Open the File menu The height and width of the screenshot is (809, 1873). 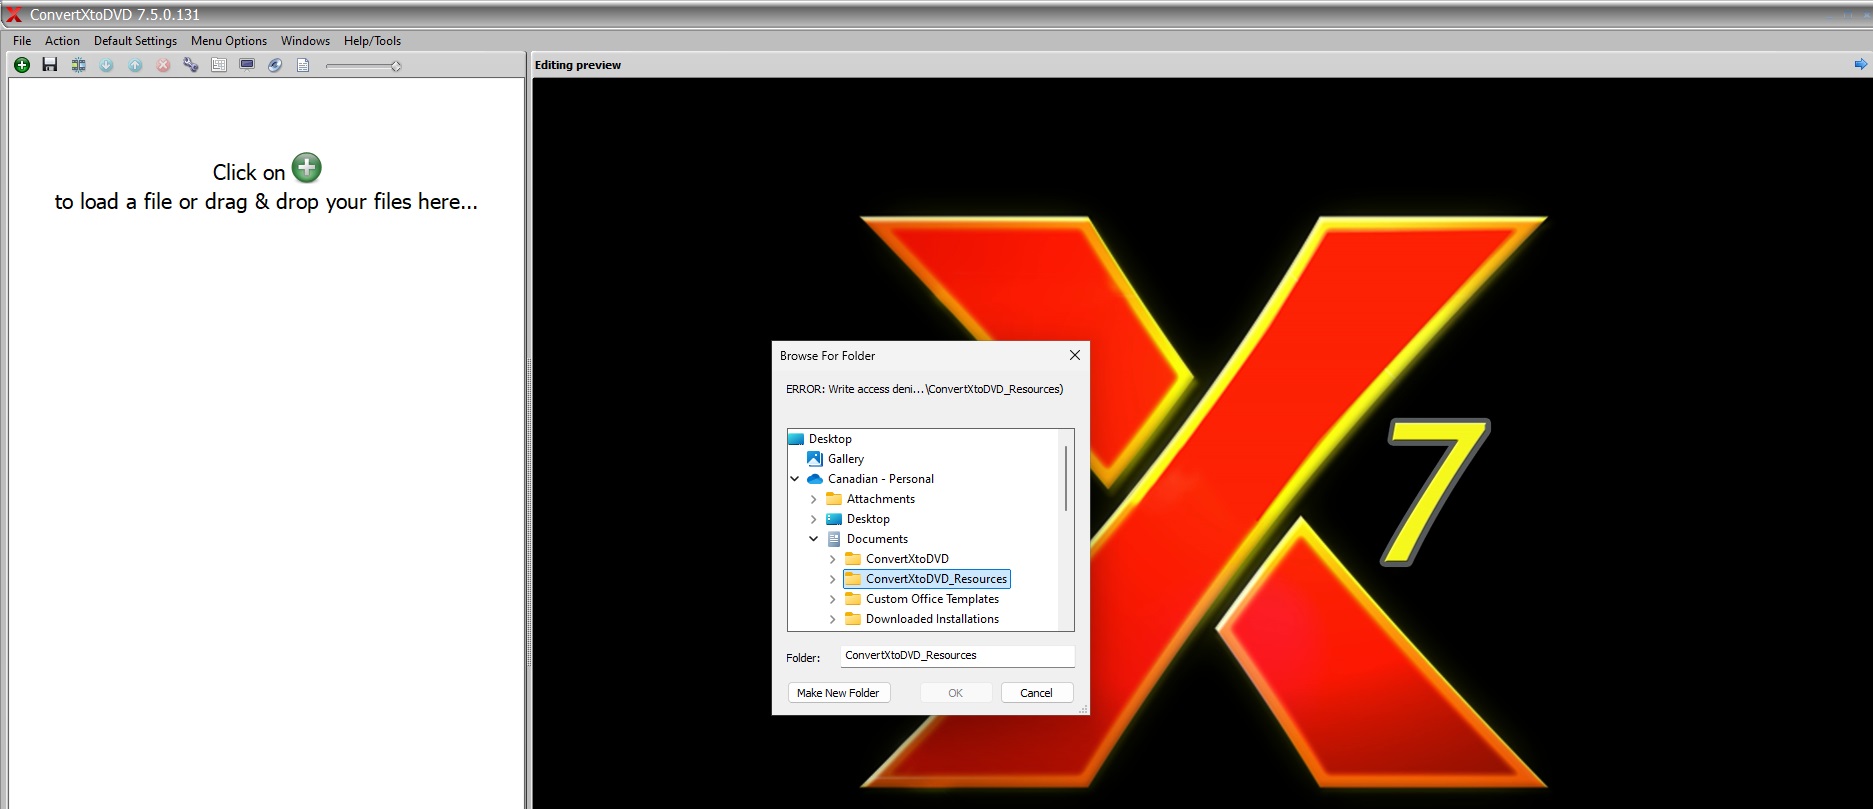(22, 41)
